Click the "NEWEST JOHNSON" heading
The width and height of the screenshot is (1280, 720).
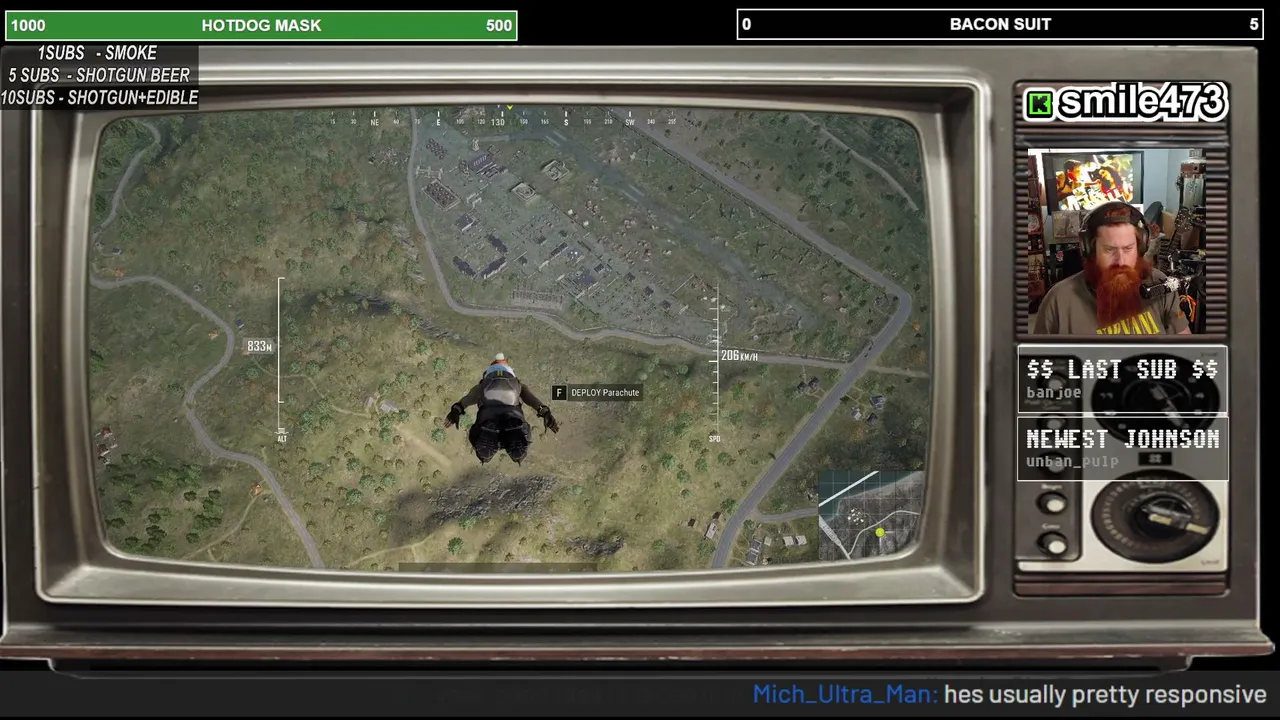1122,439
